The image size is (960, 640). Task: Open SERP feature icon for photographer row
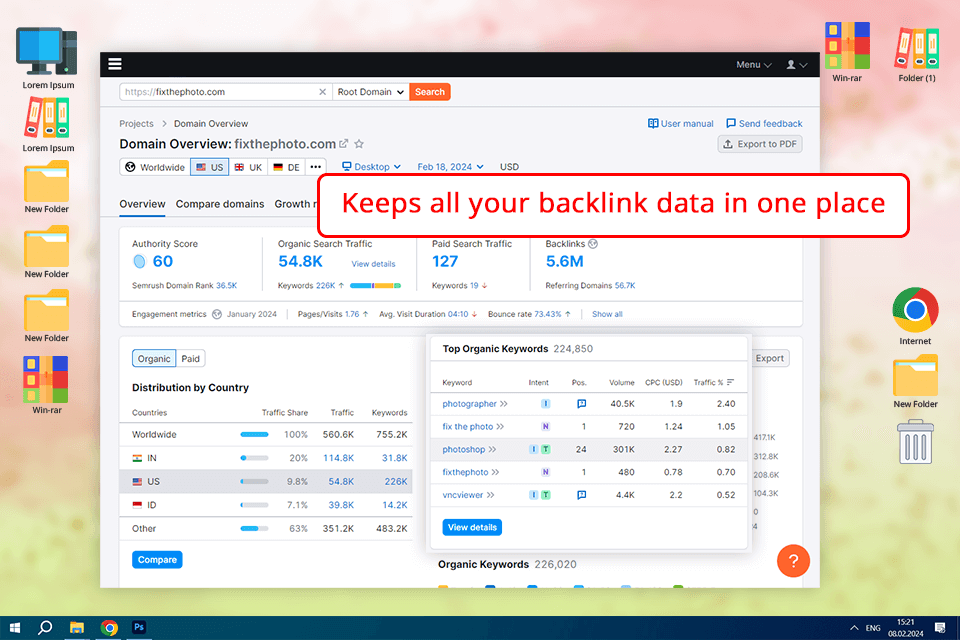point(581,404)
